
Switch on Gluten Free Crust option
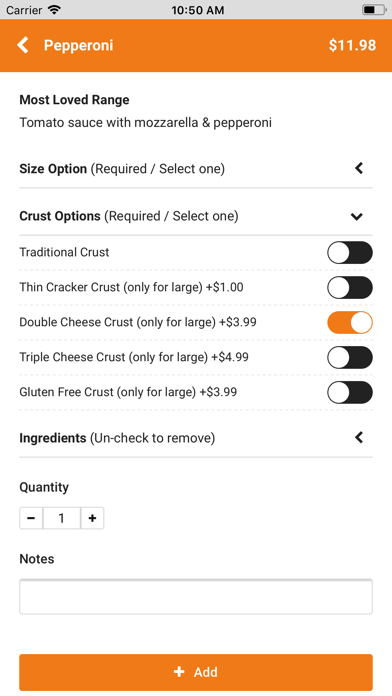coord(350,392)
